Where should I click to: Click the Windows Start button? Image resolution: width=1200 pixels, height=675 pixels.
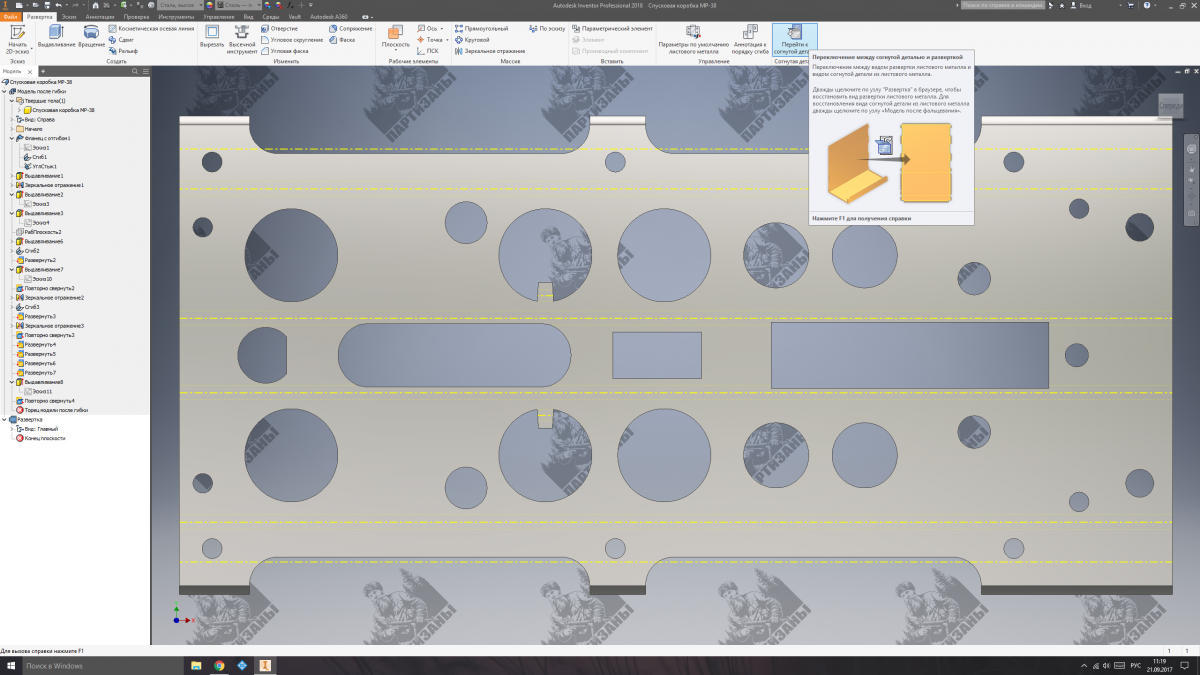pyautogui.click(x=9, y=665)
